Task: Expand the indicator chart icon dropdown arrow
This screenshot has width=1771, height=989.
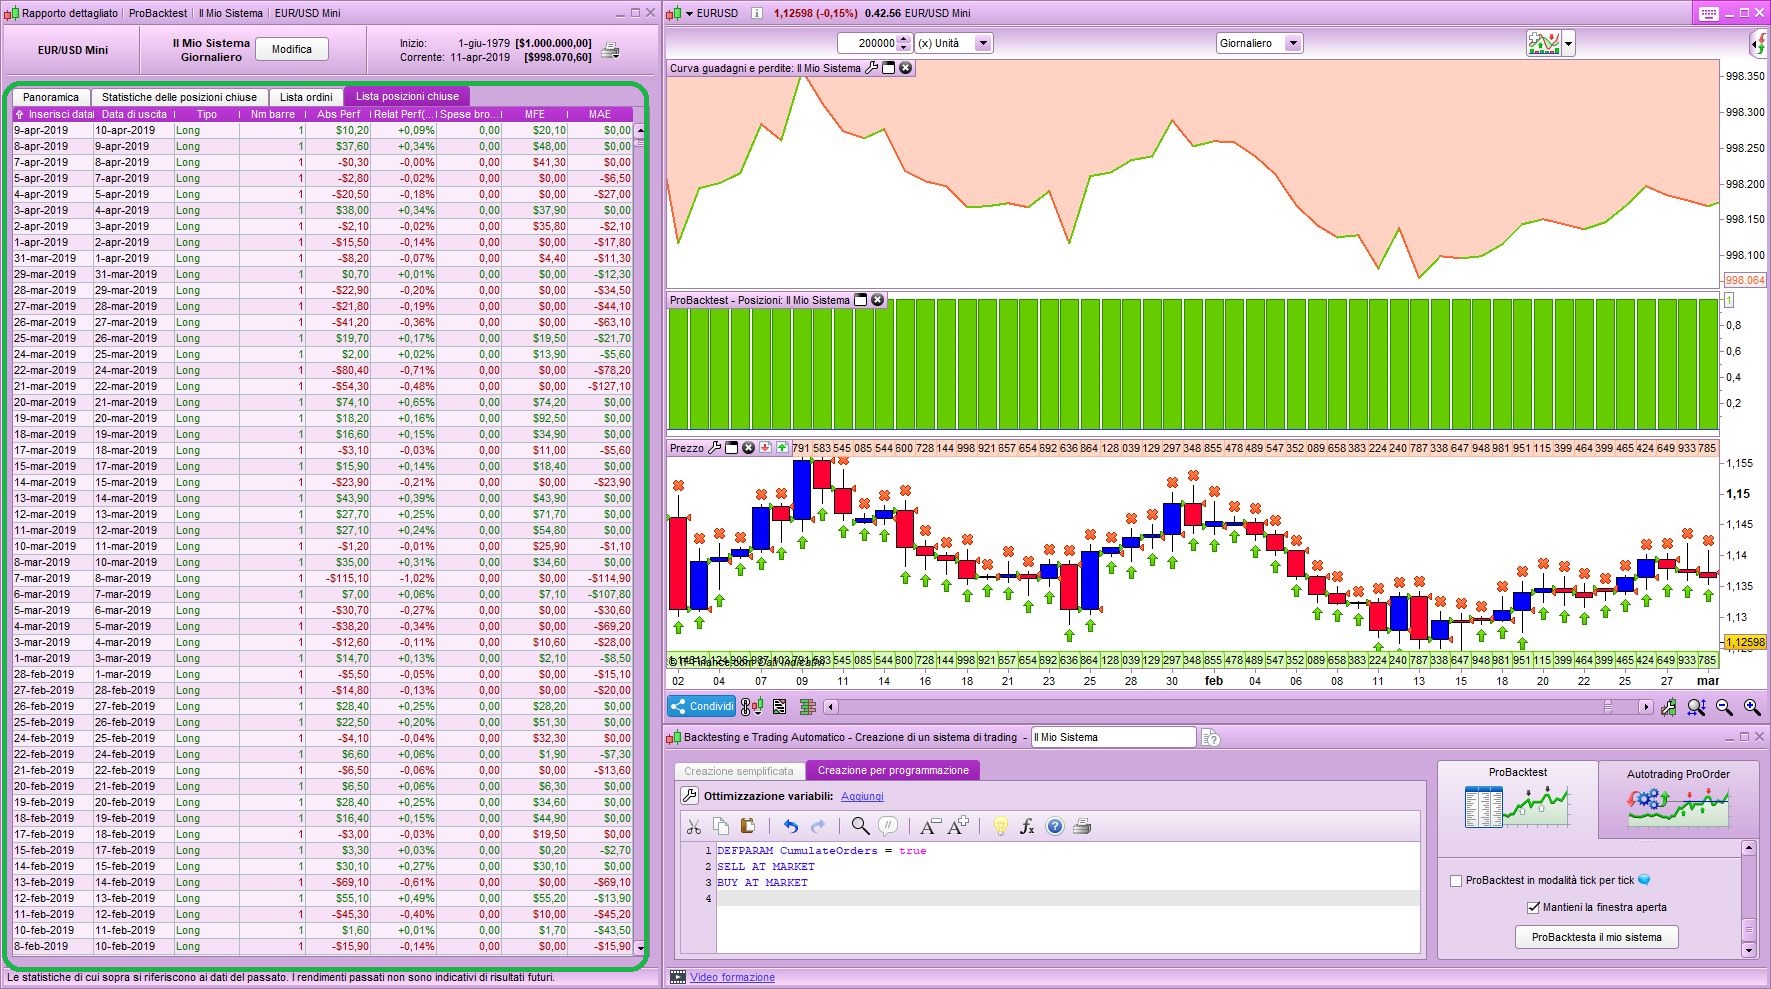Action: (1568, 44)
